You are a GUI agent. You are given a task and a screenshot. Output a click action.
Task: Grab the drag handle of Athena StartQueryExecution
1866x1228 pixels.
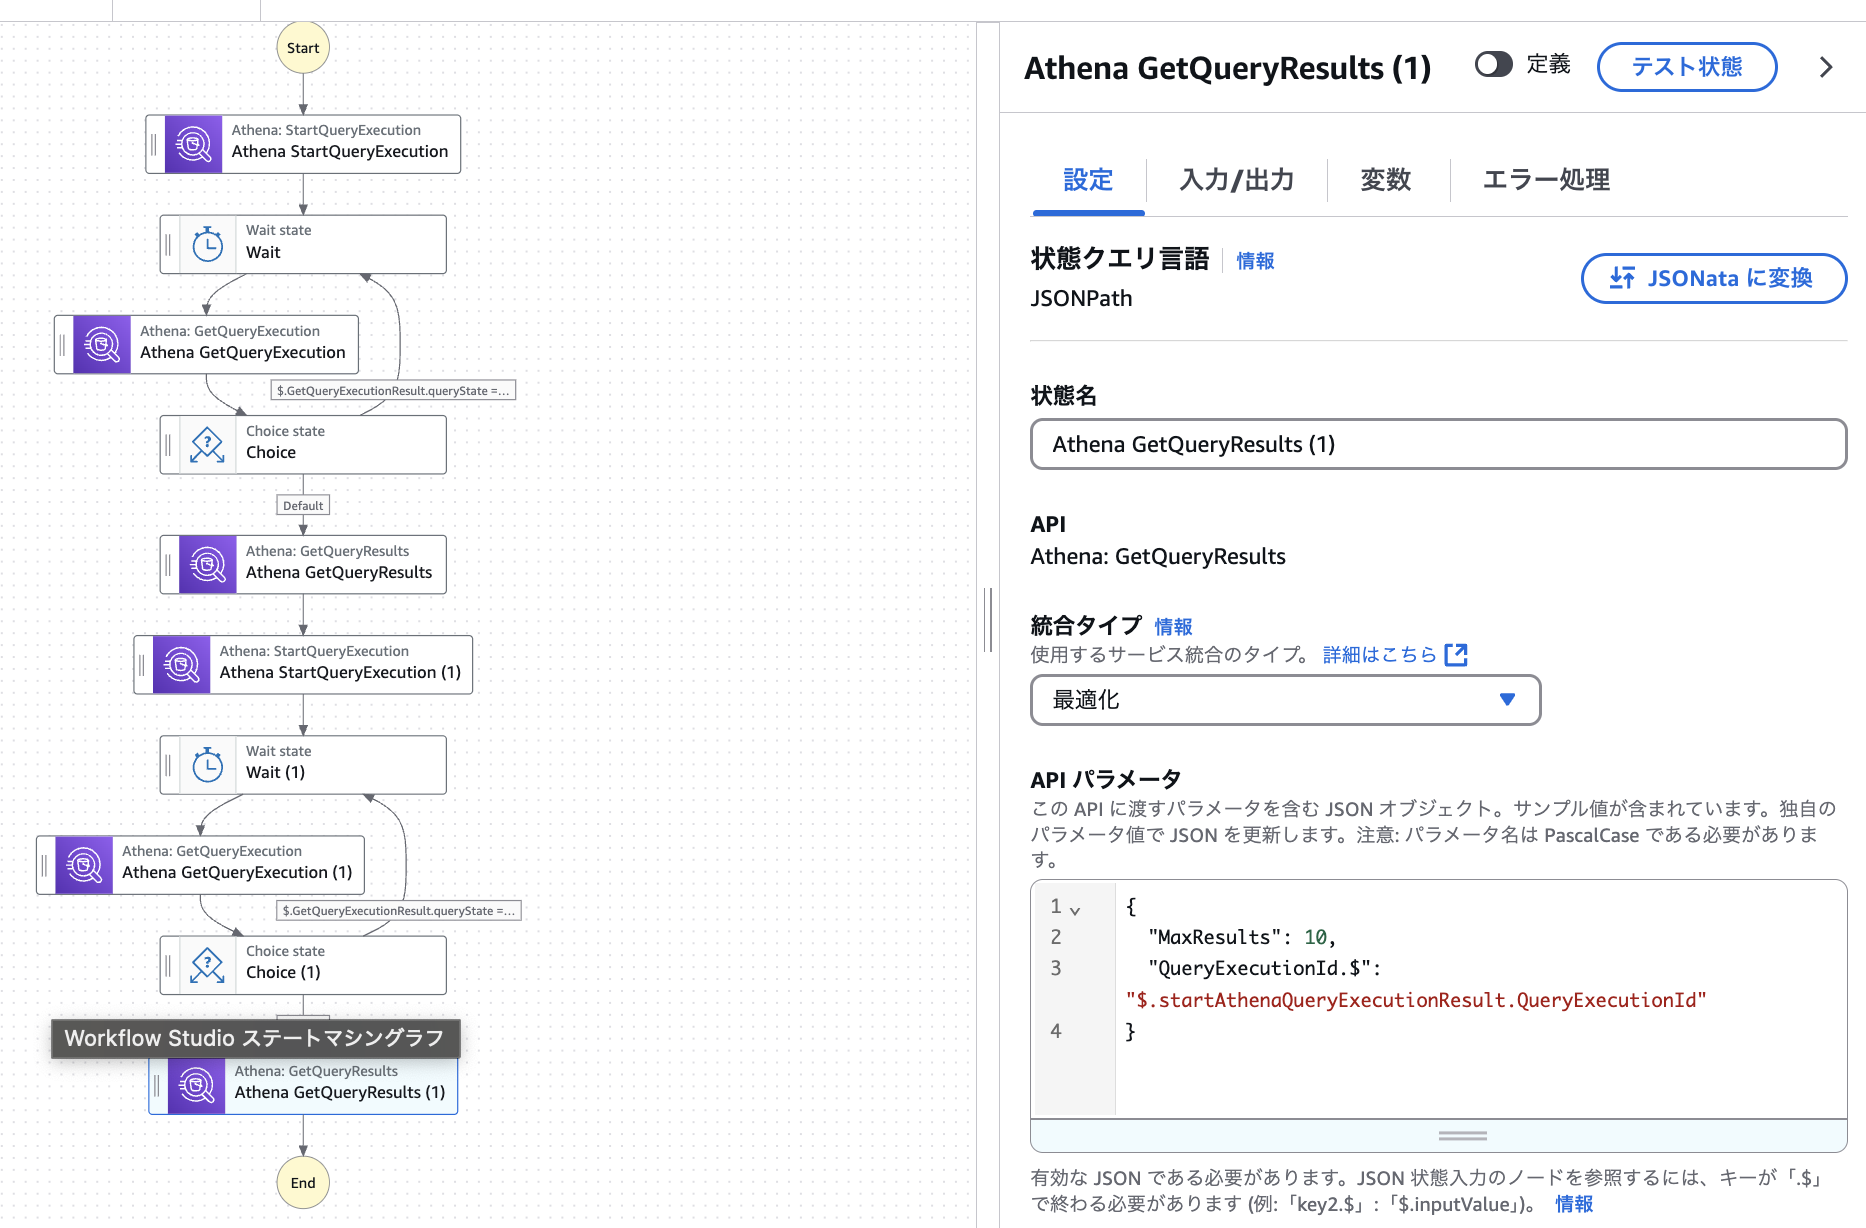pyautogui.click(x=154, y=144)
